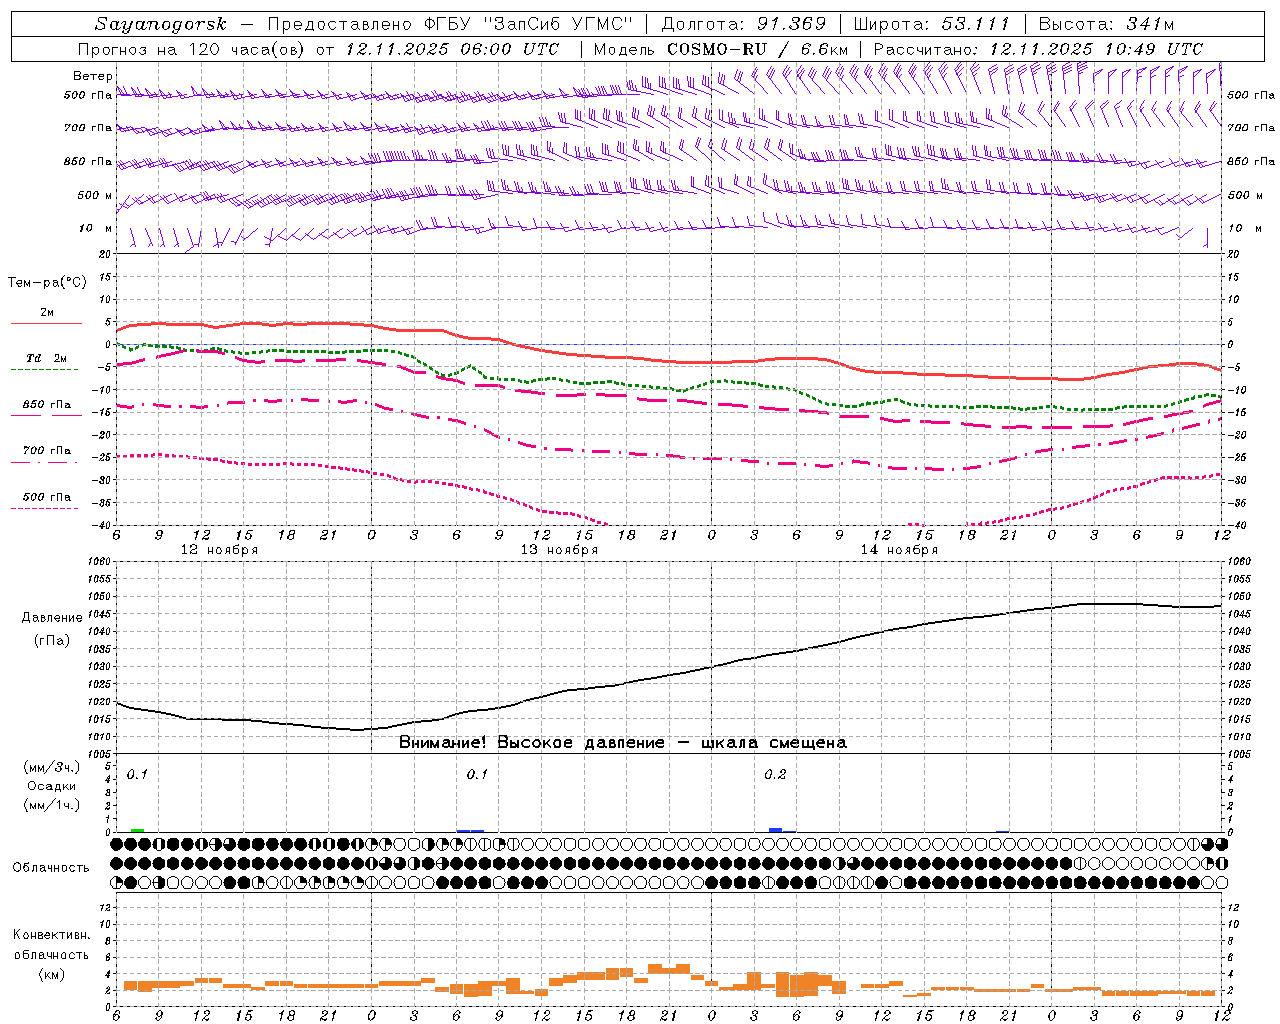Click the 'Ветер' wind panel label
The width and height of the screenshot is (1280, 1024).
tap(92, 76)
